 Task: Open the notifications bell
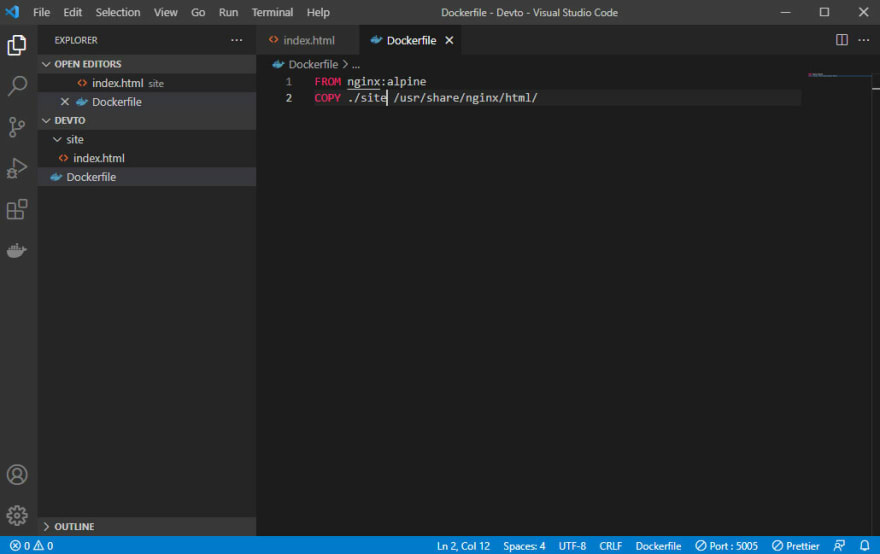pos(864,546)
